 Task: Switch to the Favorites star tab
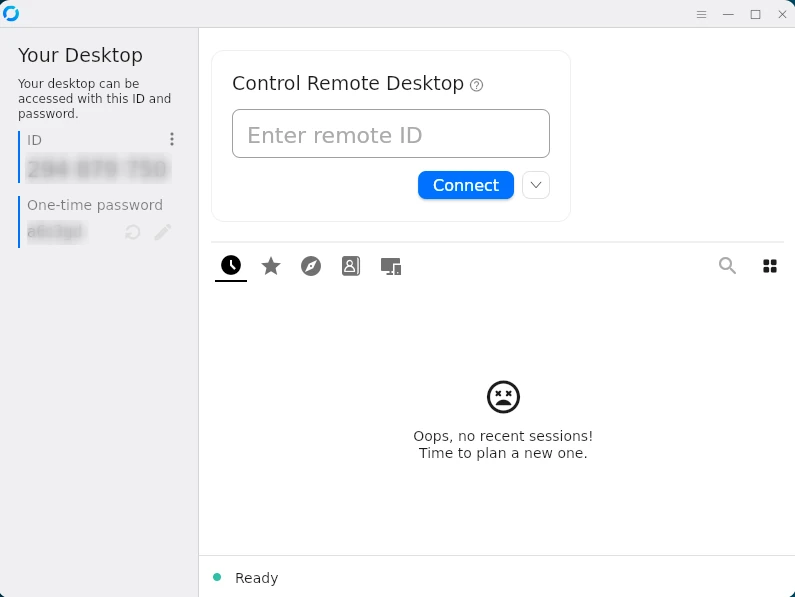271,266
